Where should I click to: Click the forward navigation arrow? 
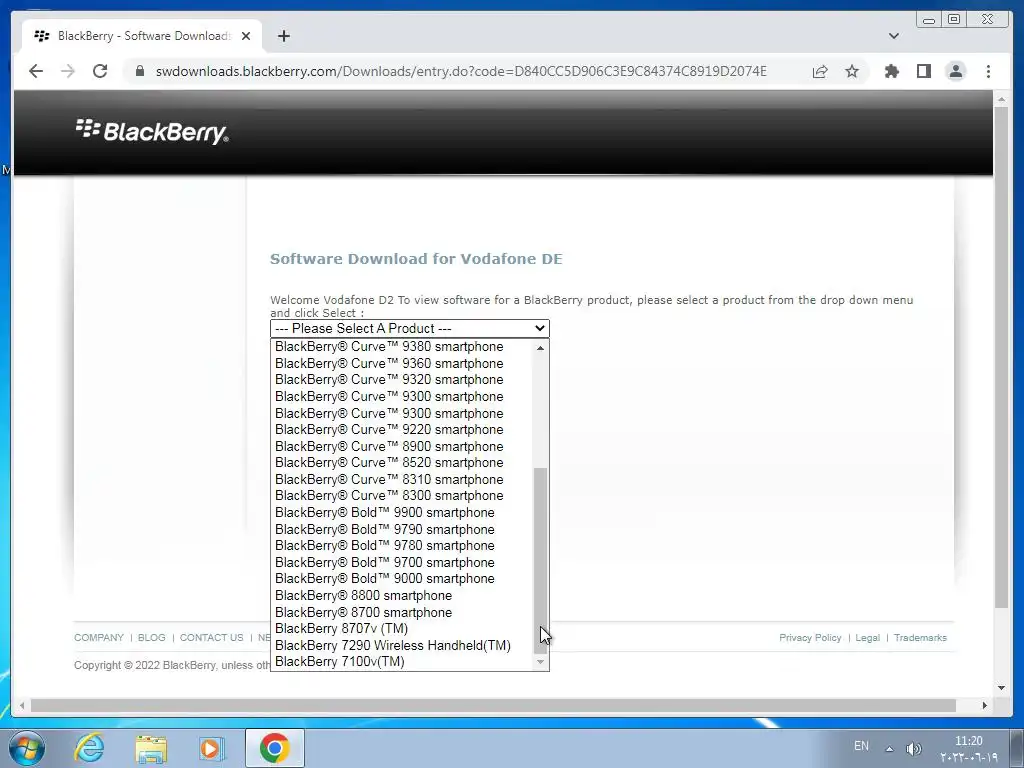pyautogui.click(x=68, y=71)
